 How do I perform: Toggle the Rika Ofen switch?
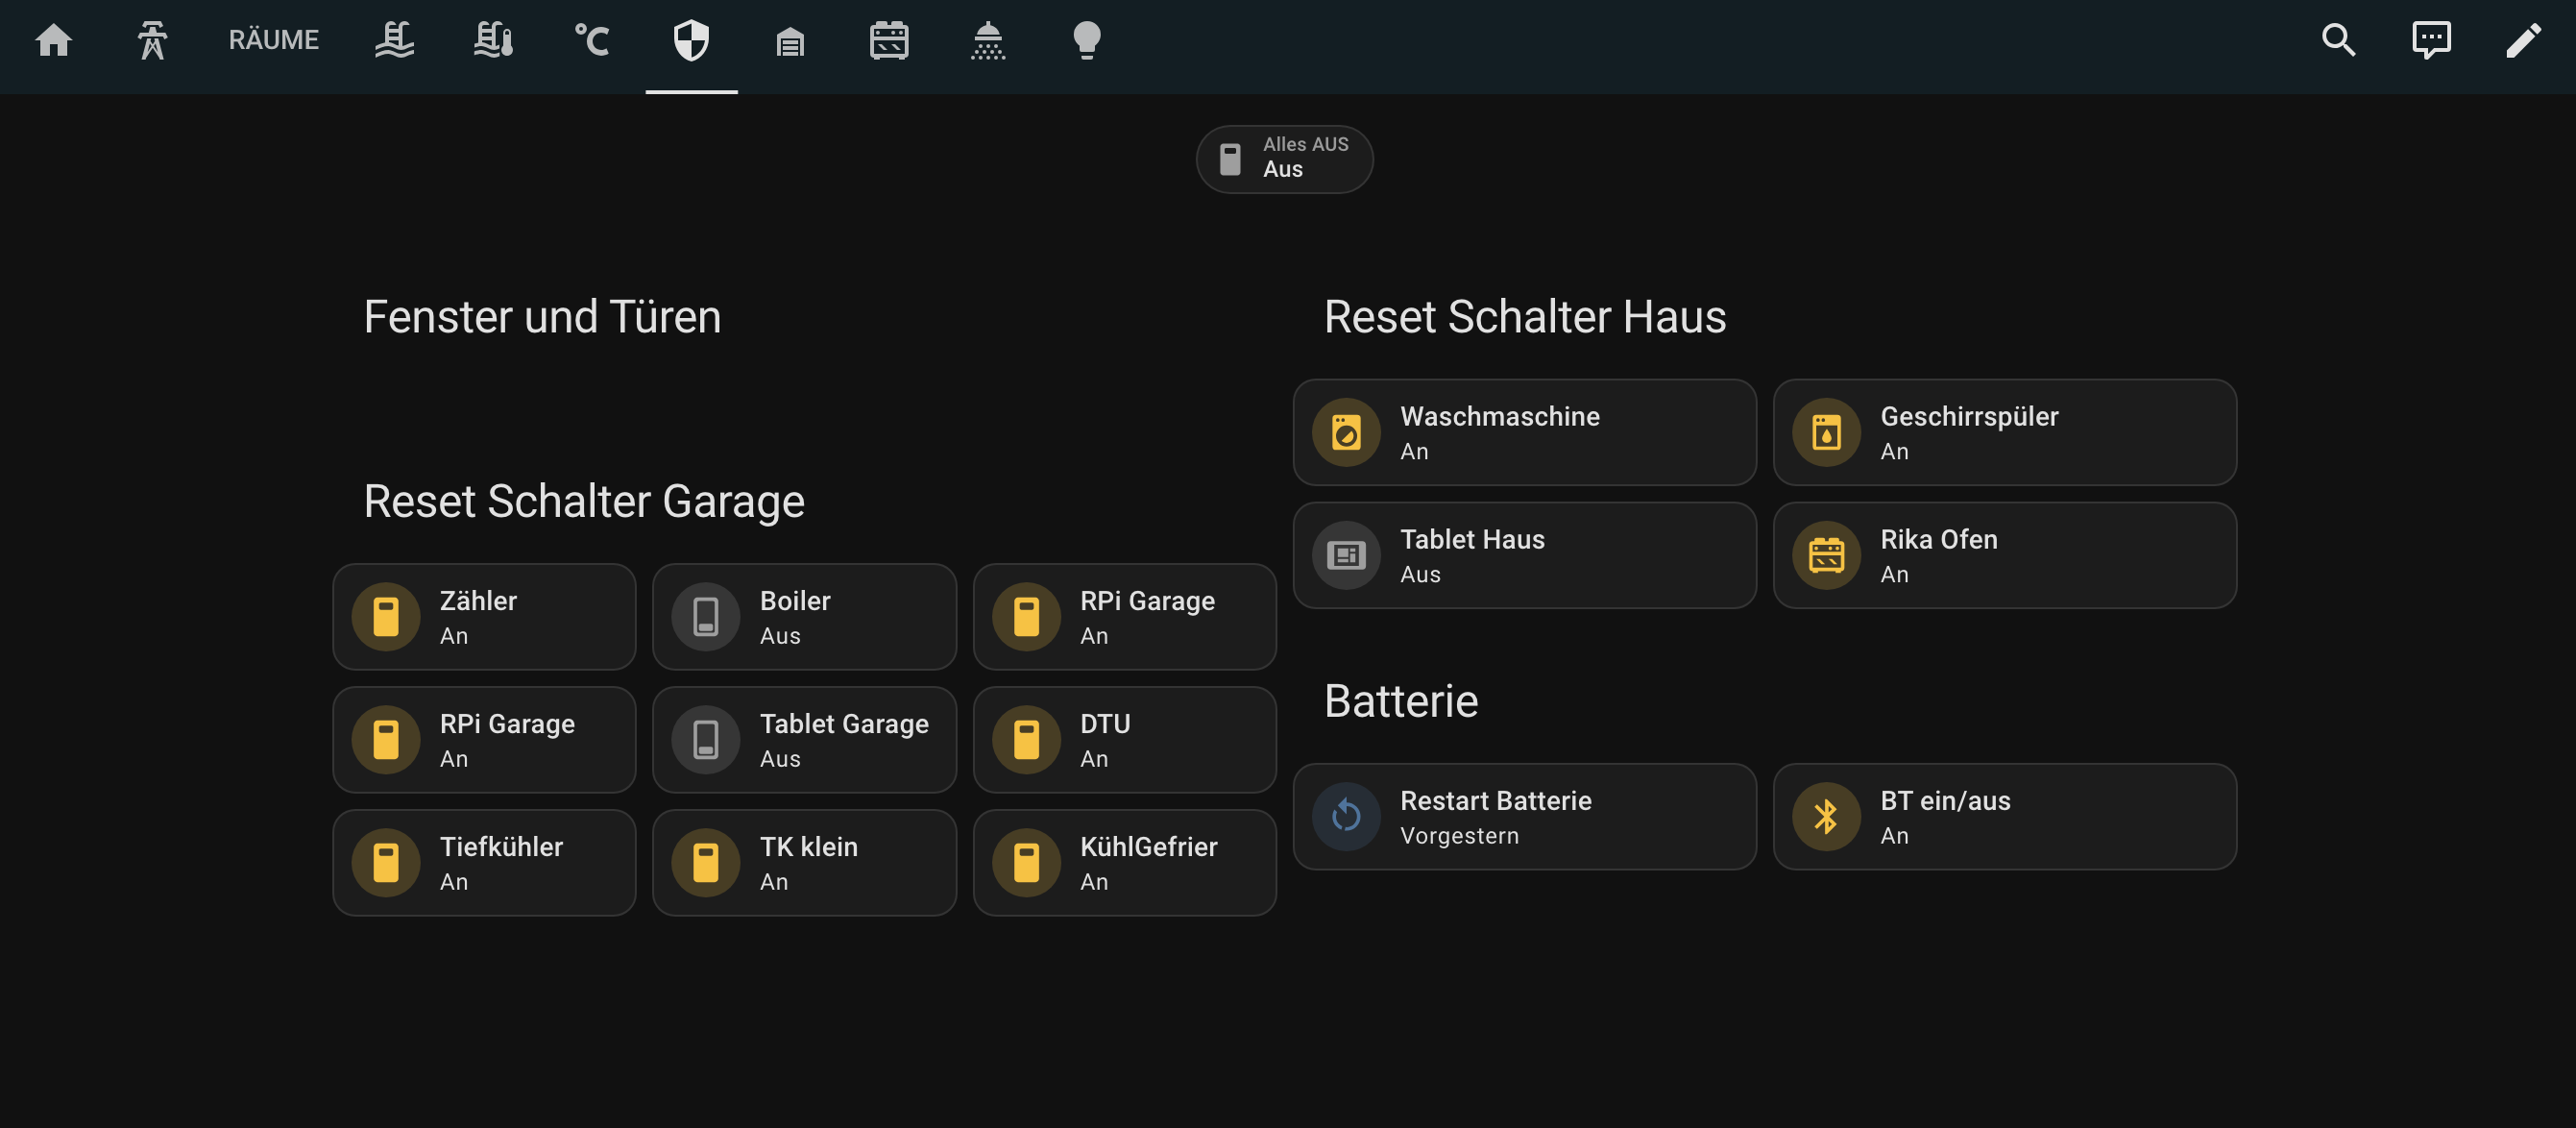click(x=1826, y=556)
